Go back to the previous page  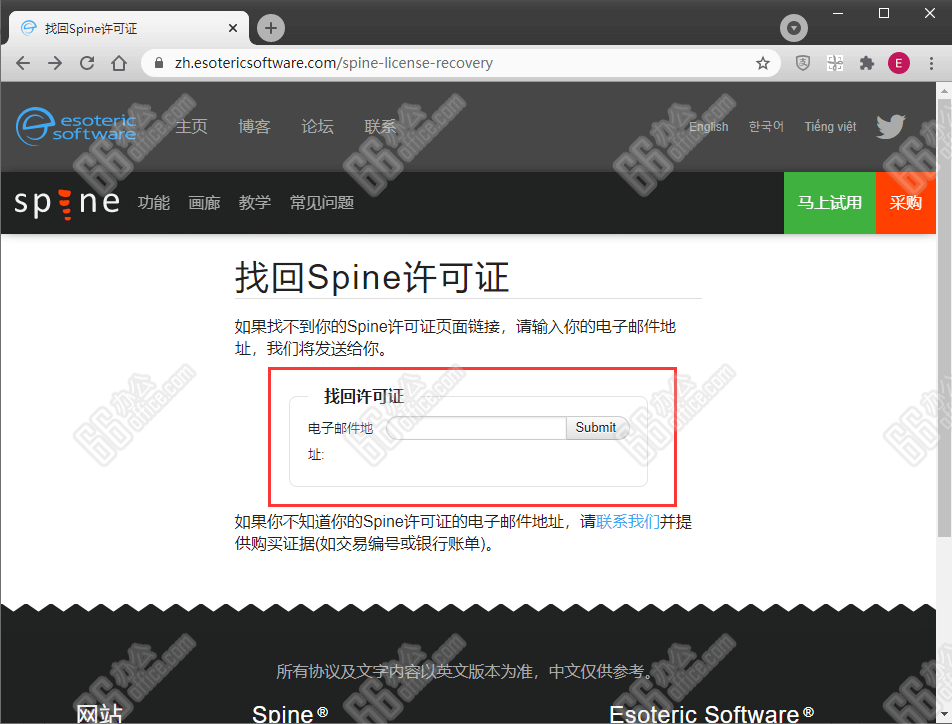23,63
